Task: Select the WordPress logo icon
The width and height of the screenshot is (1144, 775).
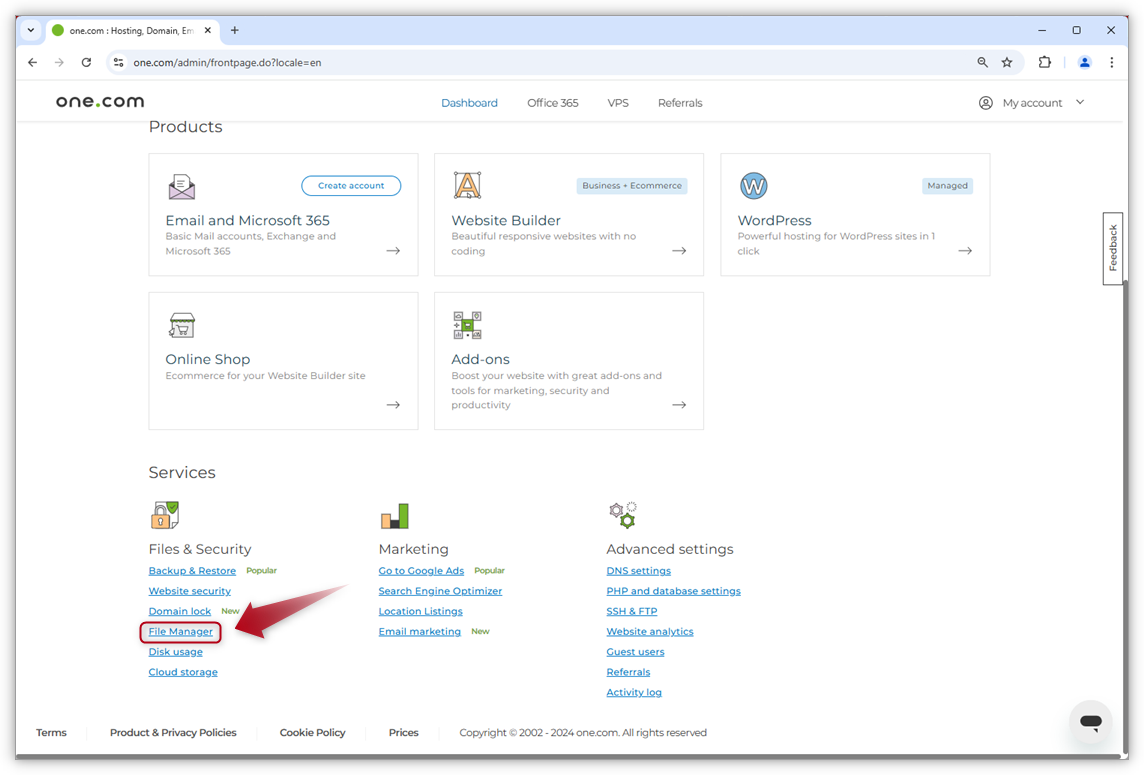Action: (x=753, y=185)
